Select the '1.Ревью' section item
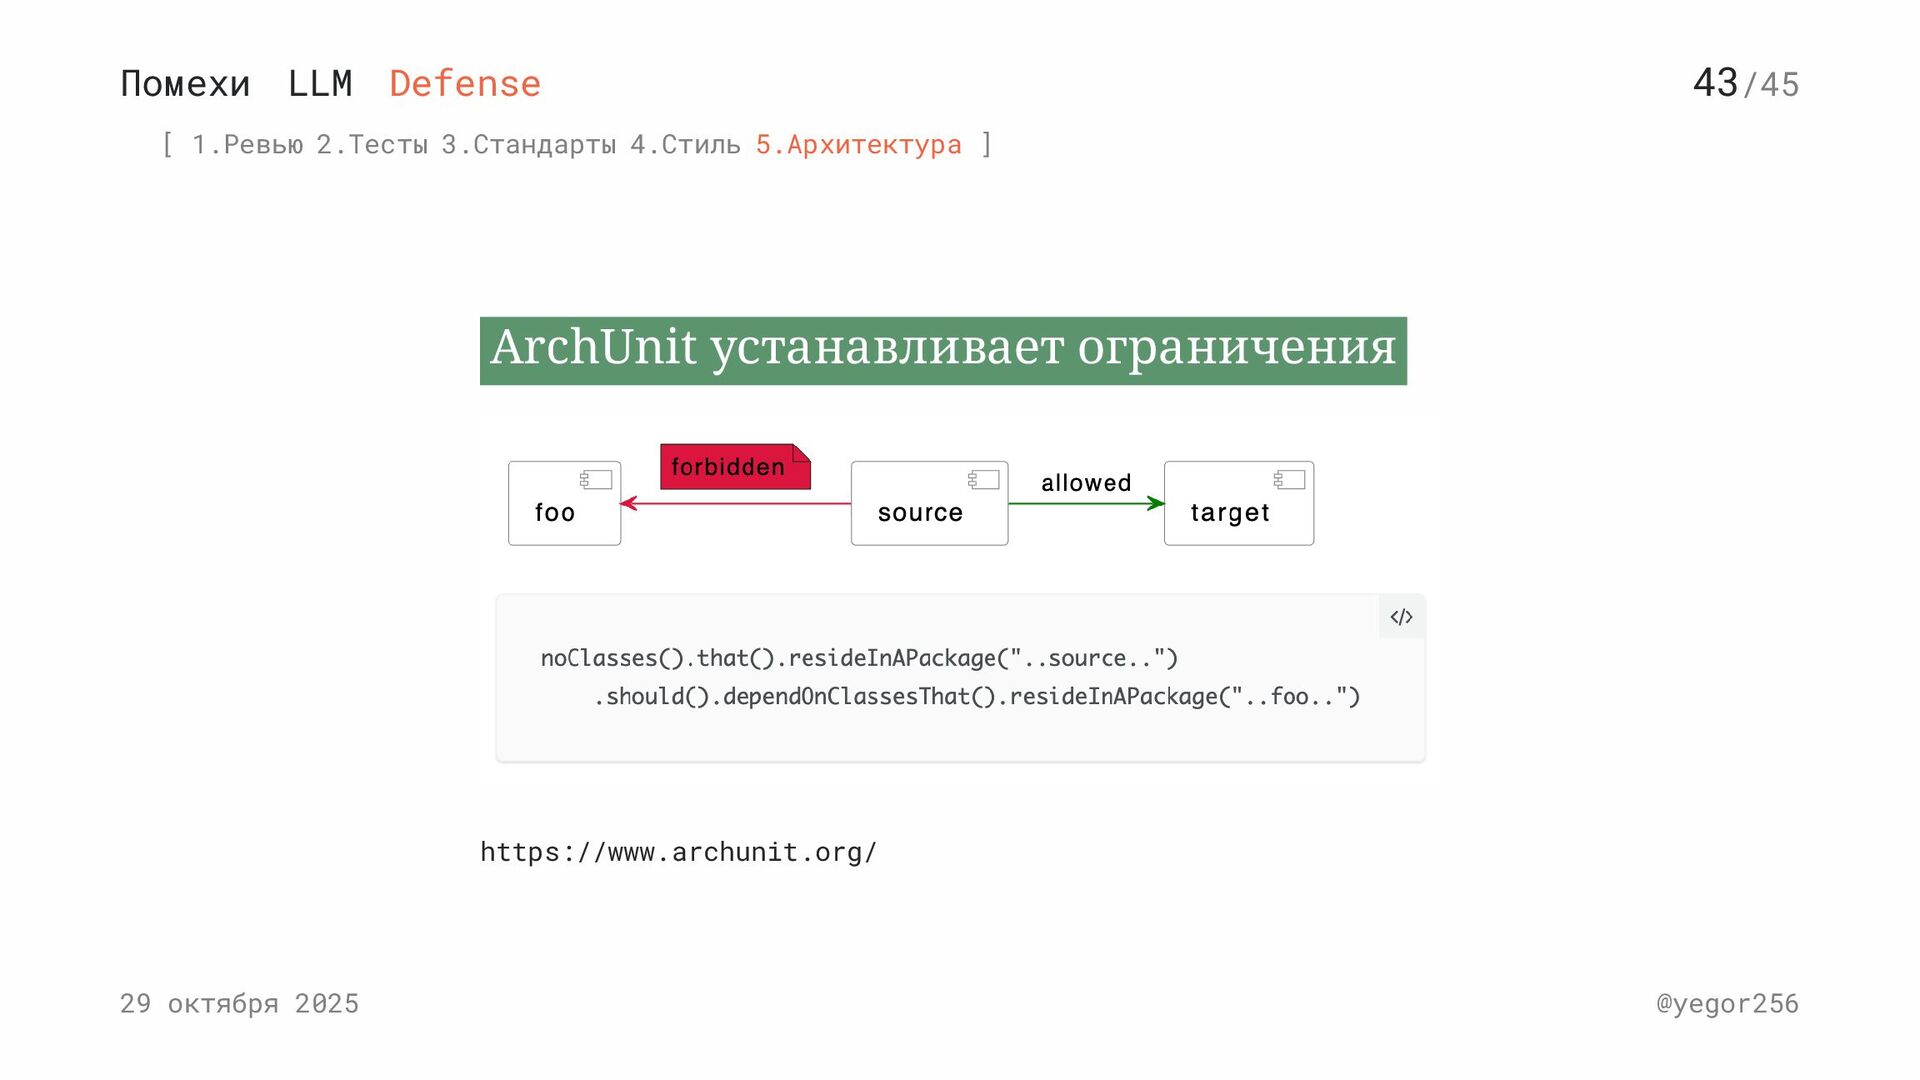 tap(247, 145)
